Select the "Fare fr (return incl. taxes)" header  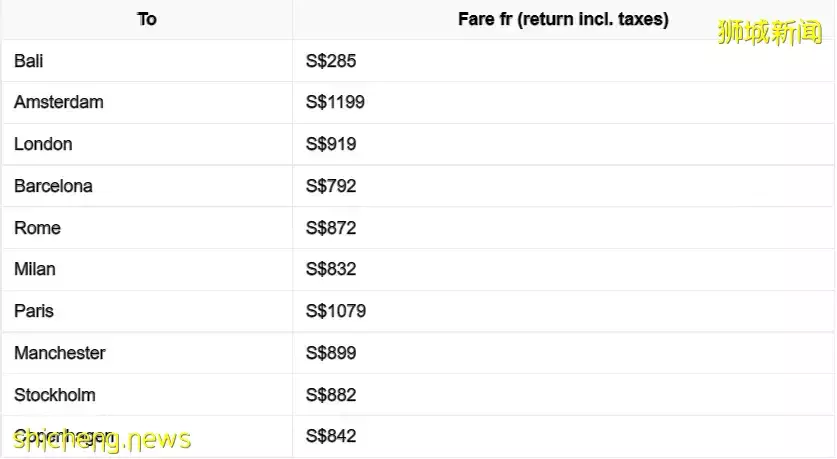[563, 19]
